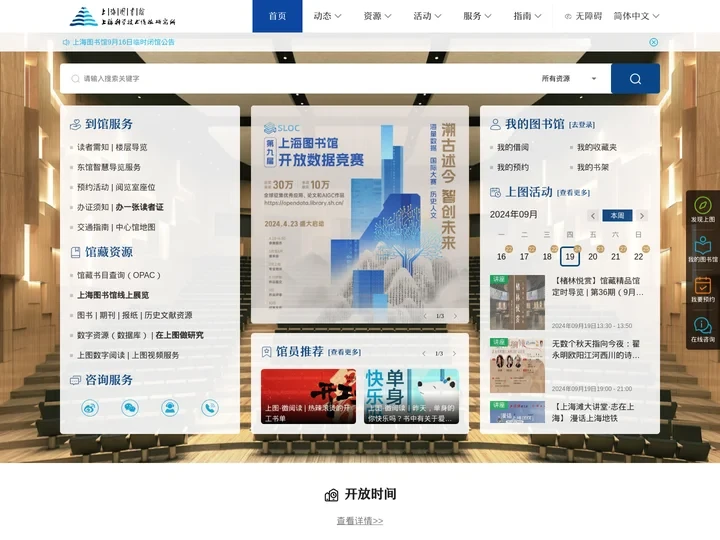Go to previous week in calendar
This screenshot has height=540, width=720.
click(593, 215)
